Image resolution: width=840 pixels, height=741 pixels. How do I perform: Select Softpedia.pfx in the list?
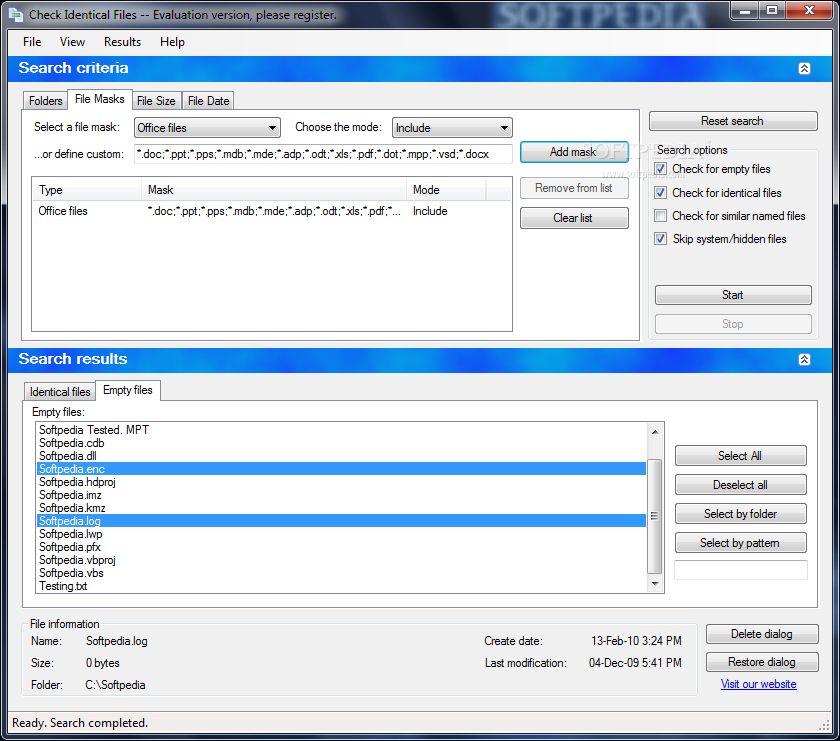tap(342, 547)
